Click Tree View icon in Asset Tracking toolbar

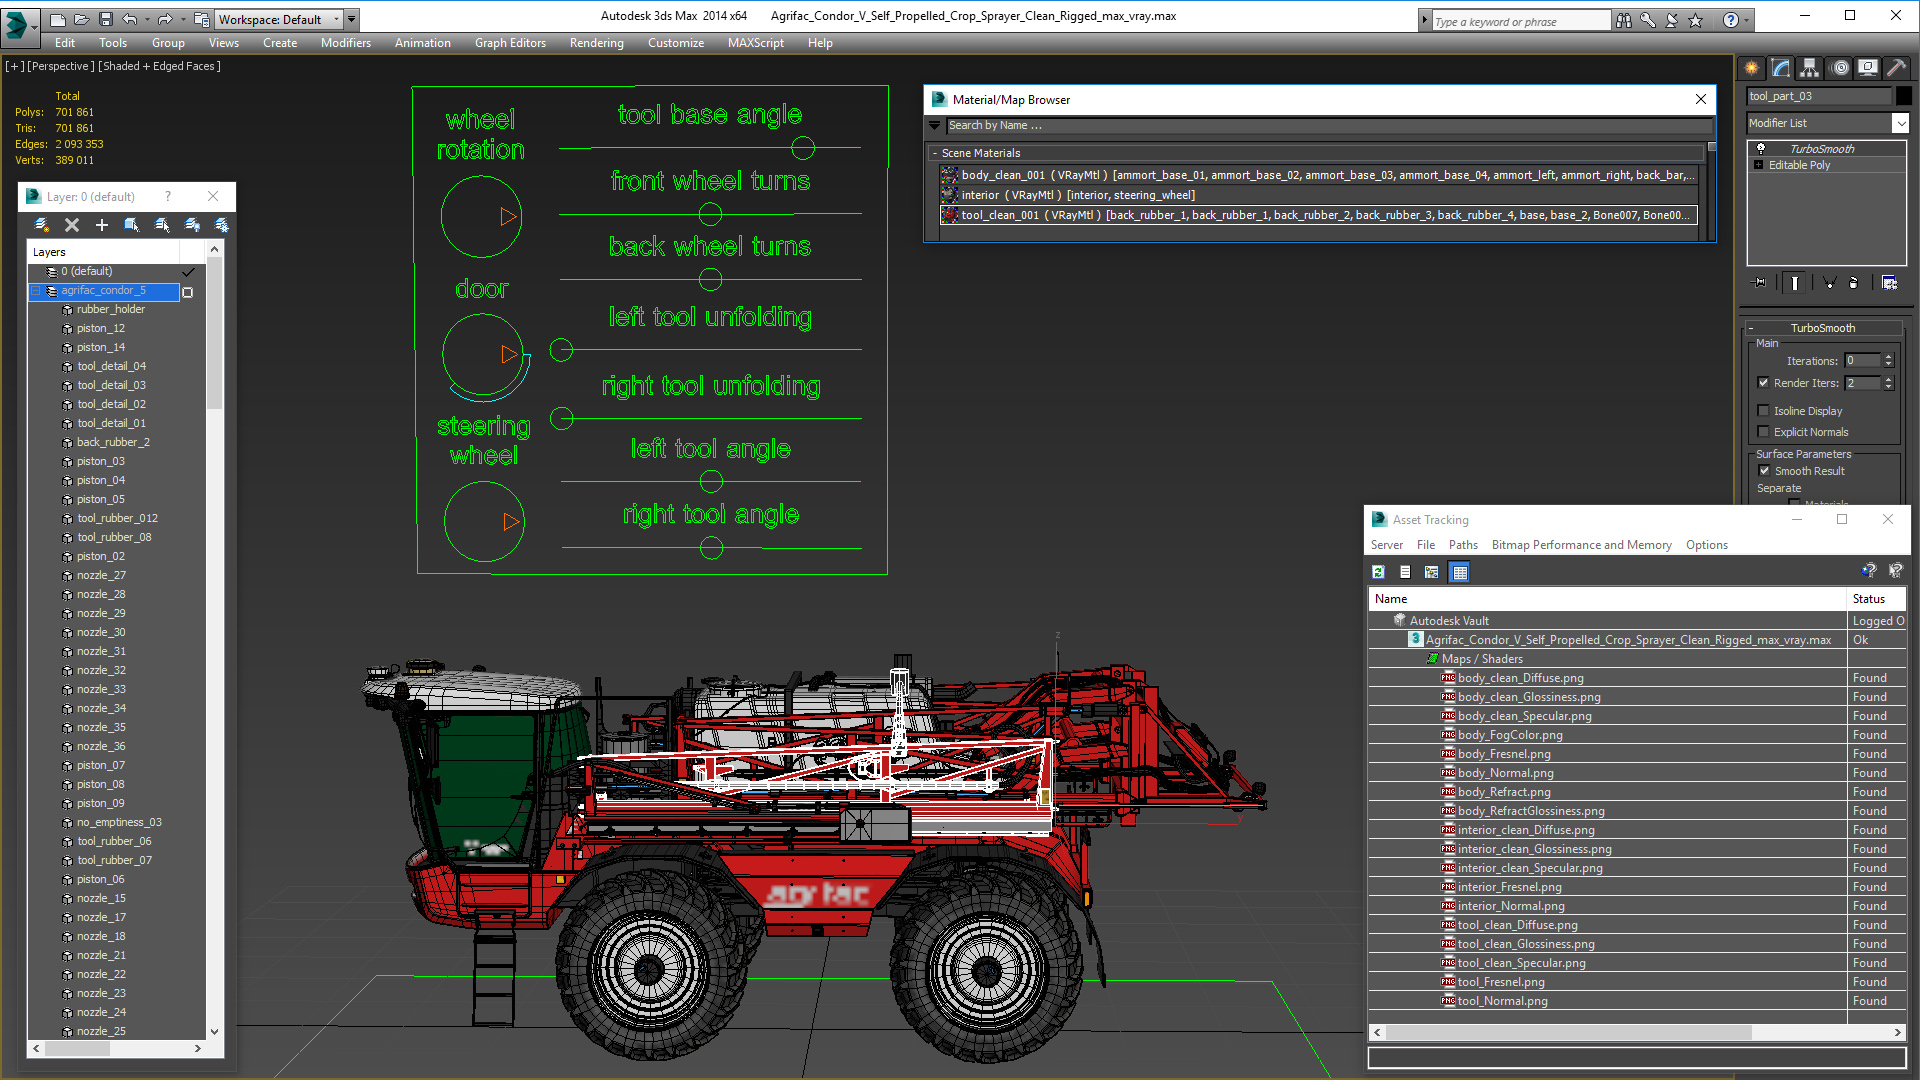coord(1432,572)
